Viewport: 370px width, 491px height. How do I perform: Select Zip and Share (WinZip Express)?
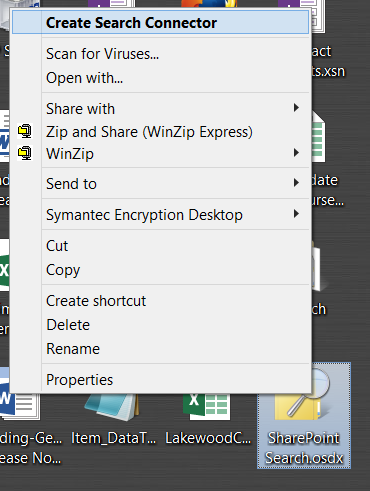coord(160,131)
